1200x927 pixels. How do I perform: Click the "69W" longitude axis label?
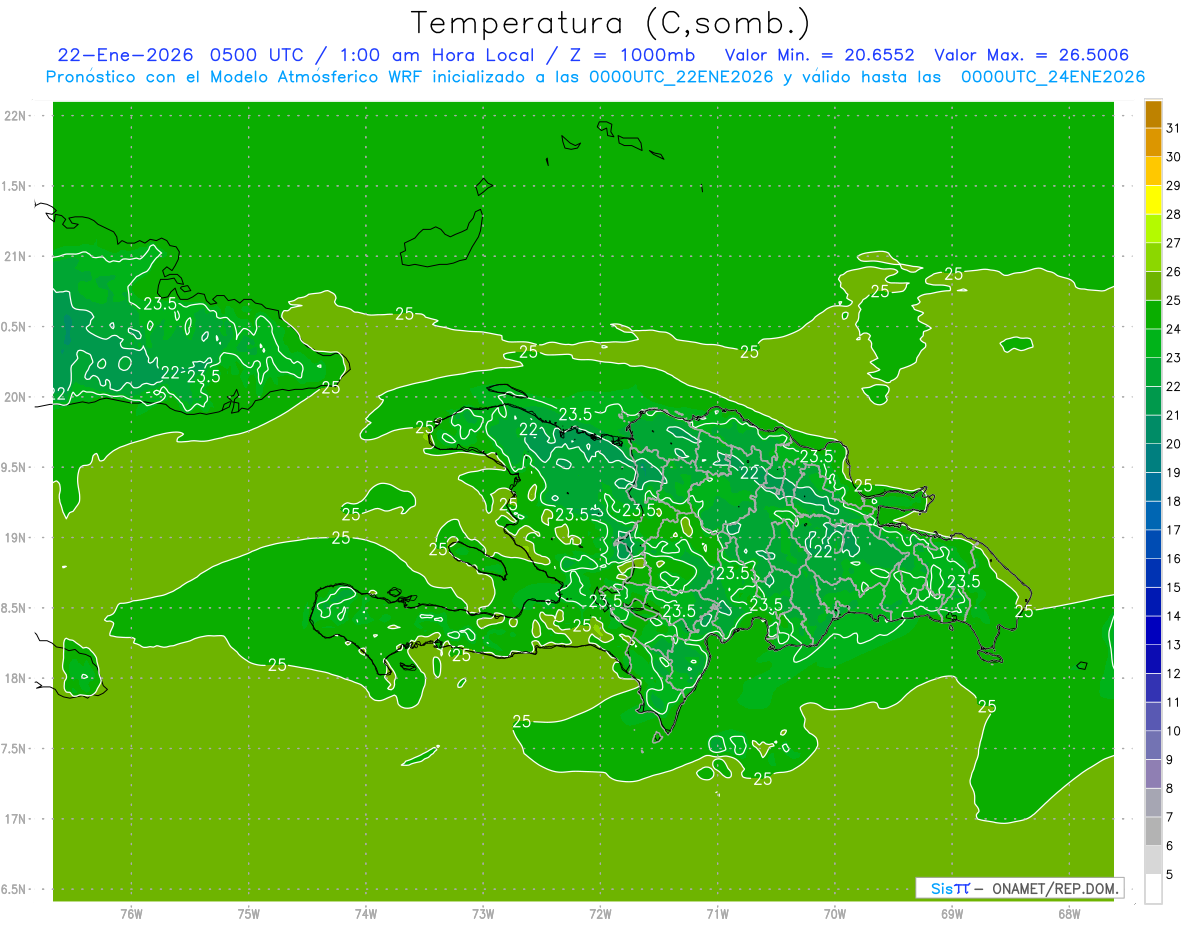tap(951, 913)
